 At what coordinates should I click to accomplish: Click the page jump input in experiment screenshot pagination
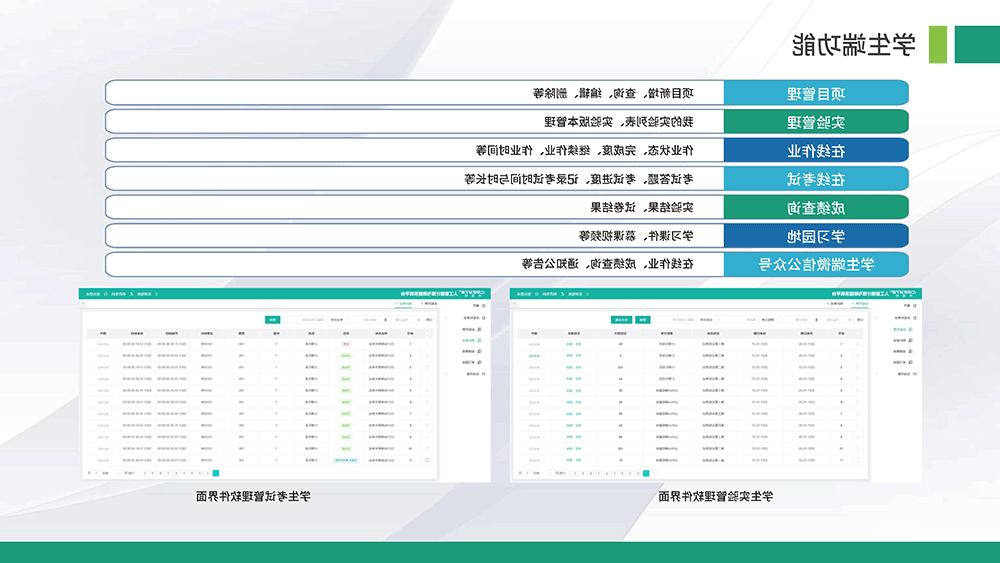click(x=528, y=473)
